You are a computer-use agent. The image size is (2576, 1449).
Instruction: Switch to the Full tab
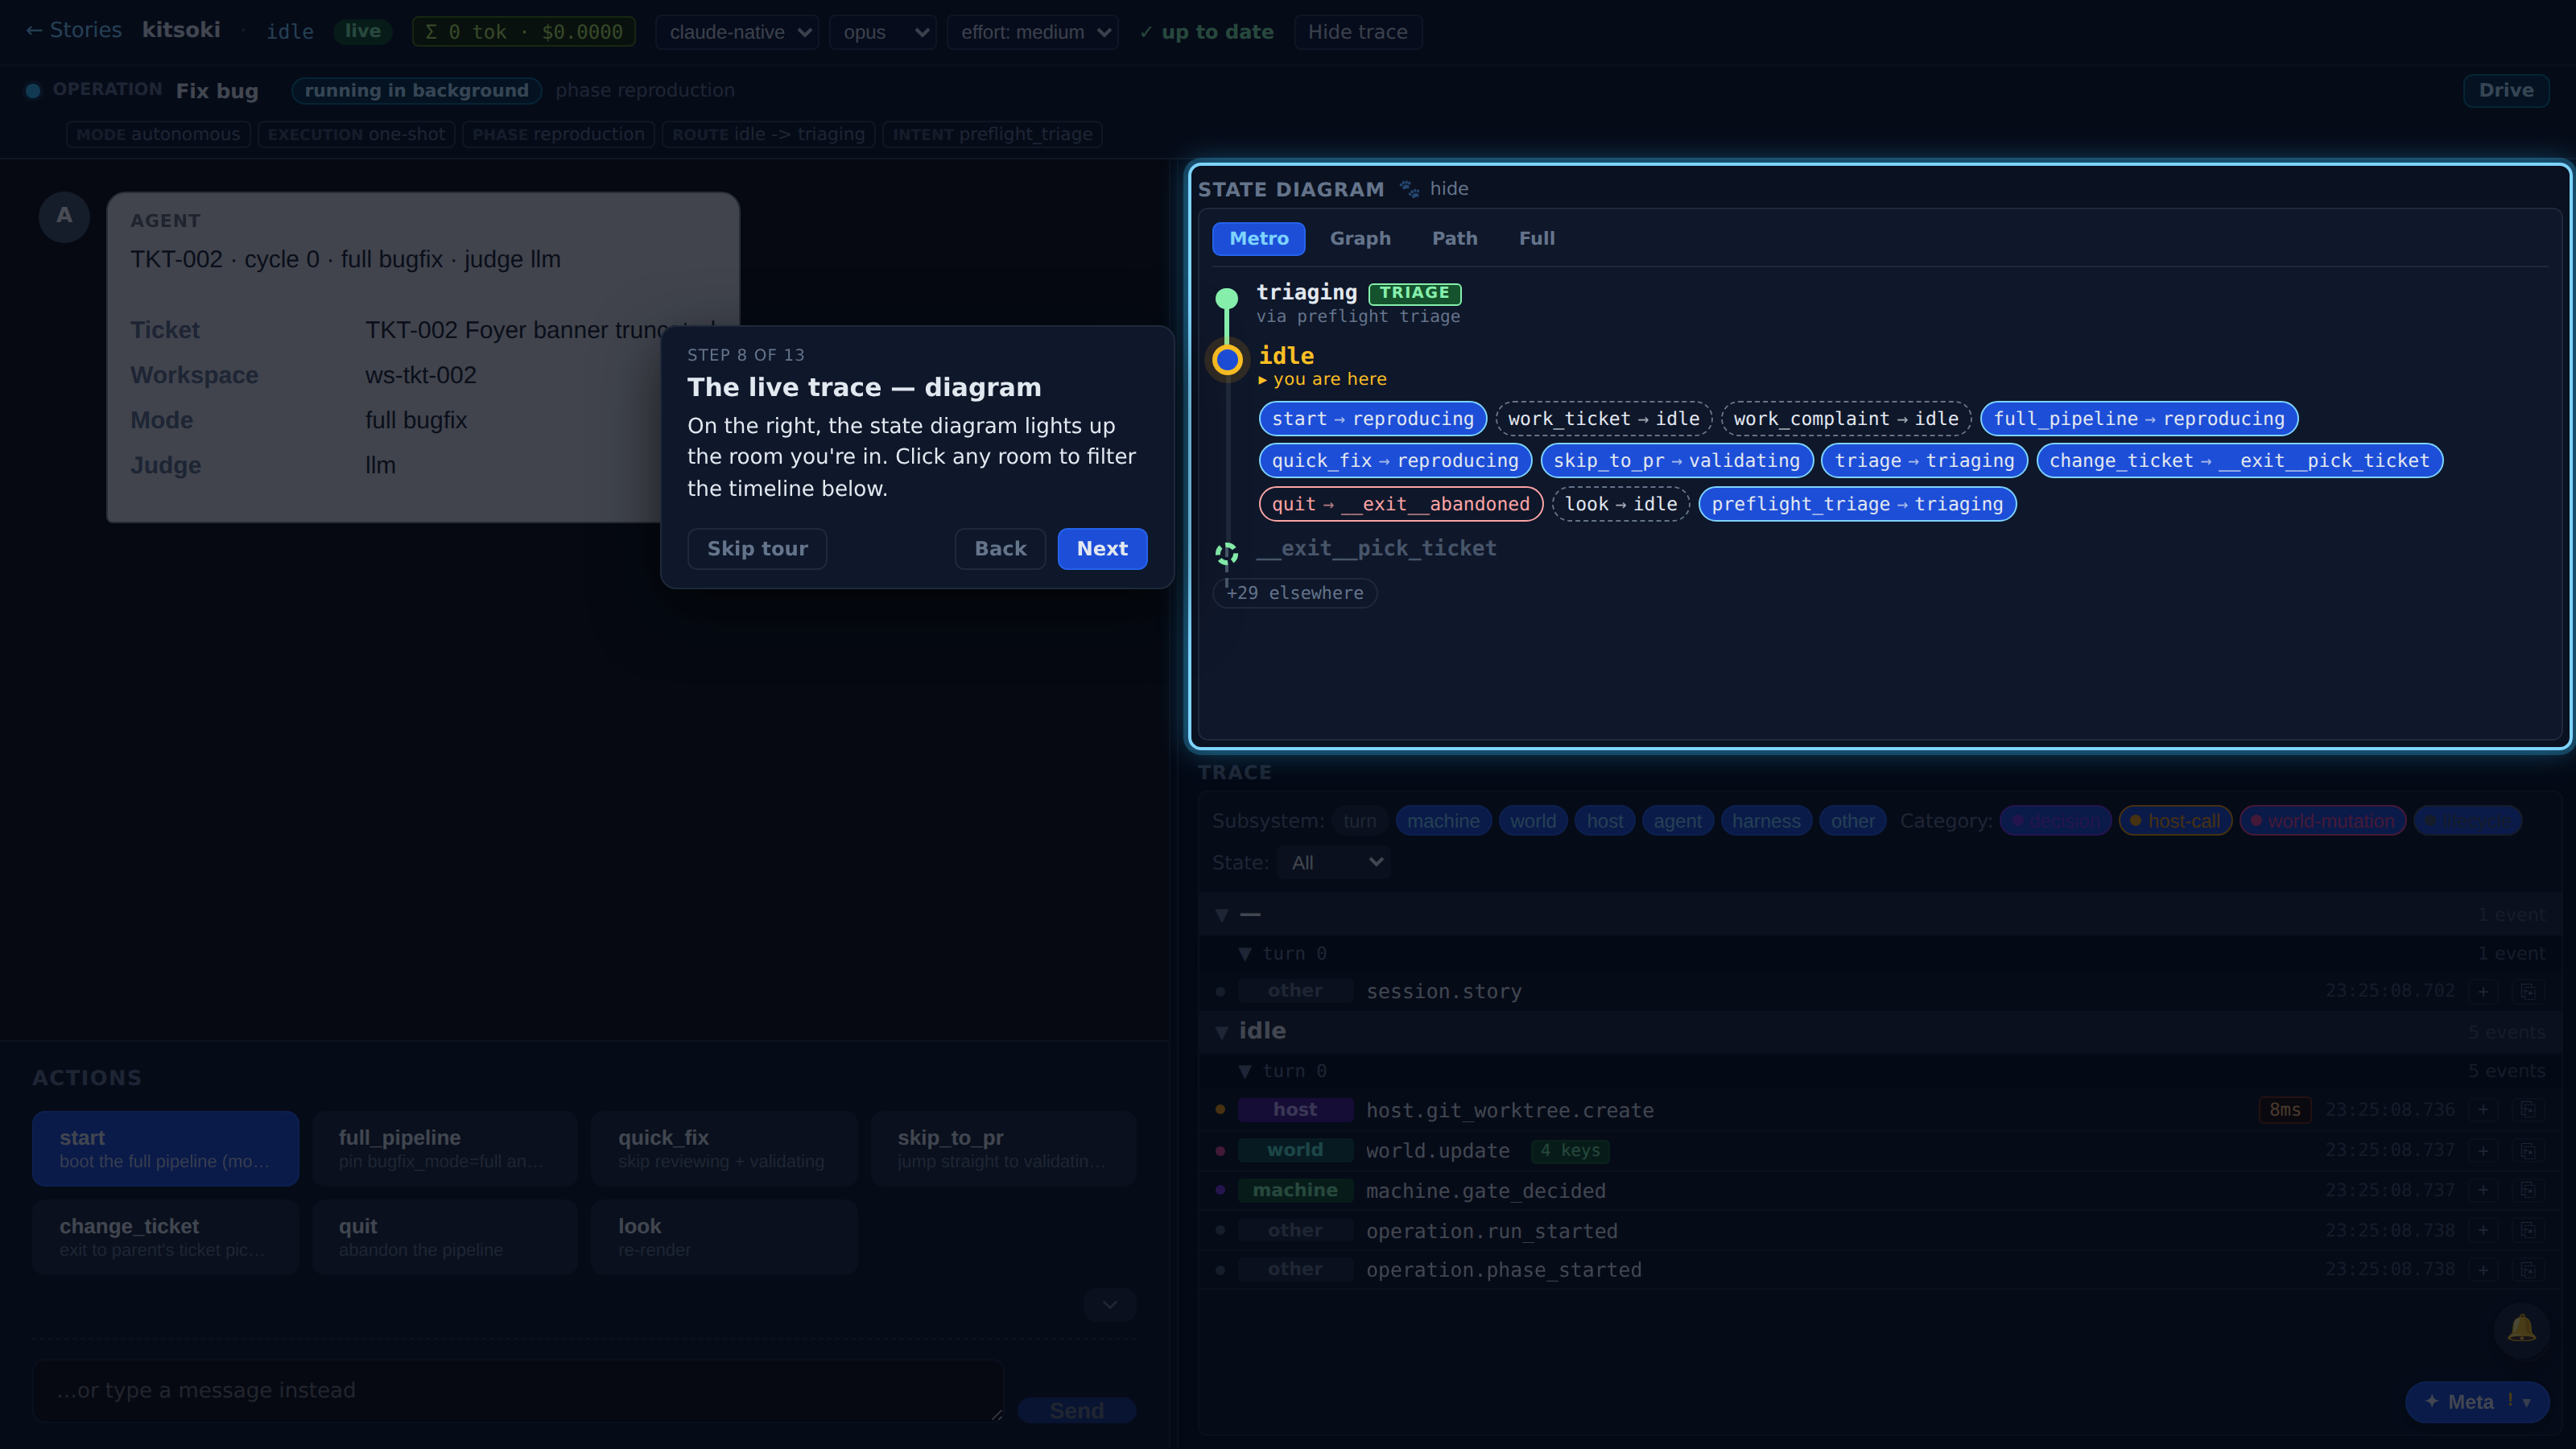(1536, 238)
